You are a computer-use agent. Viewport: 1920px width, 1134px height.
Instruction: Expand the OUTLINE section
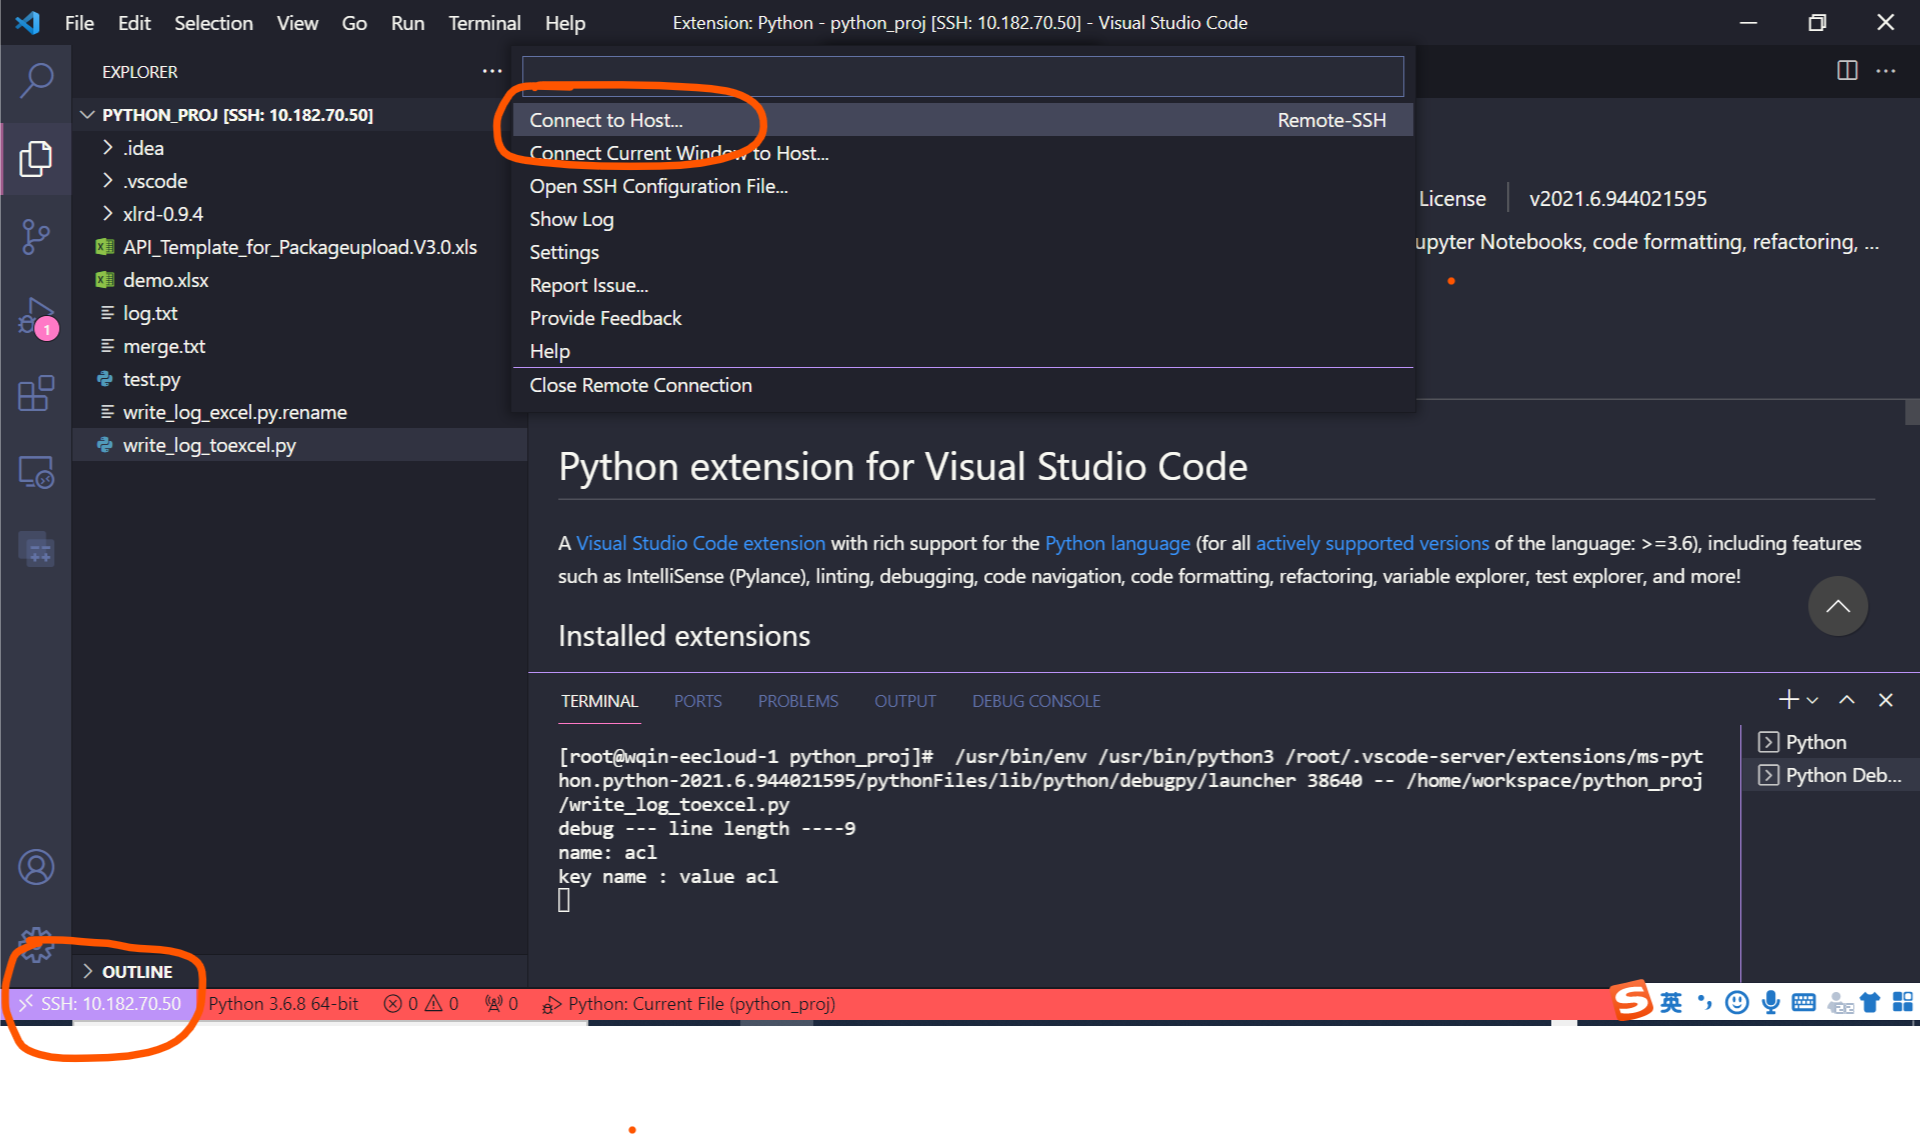[135, 970]
